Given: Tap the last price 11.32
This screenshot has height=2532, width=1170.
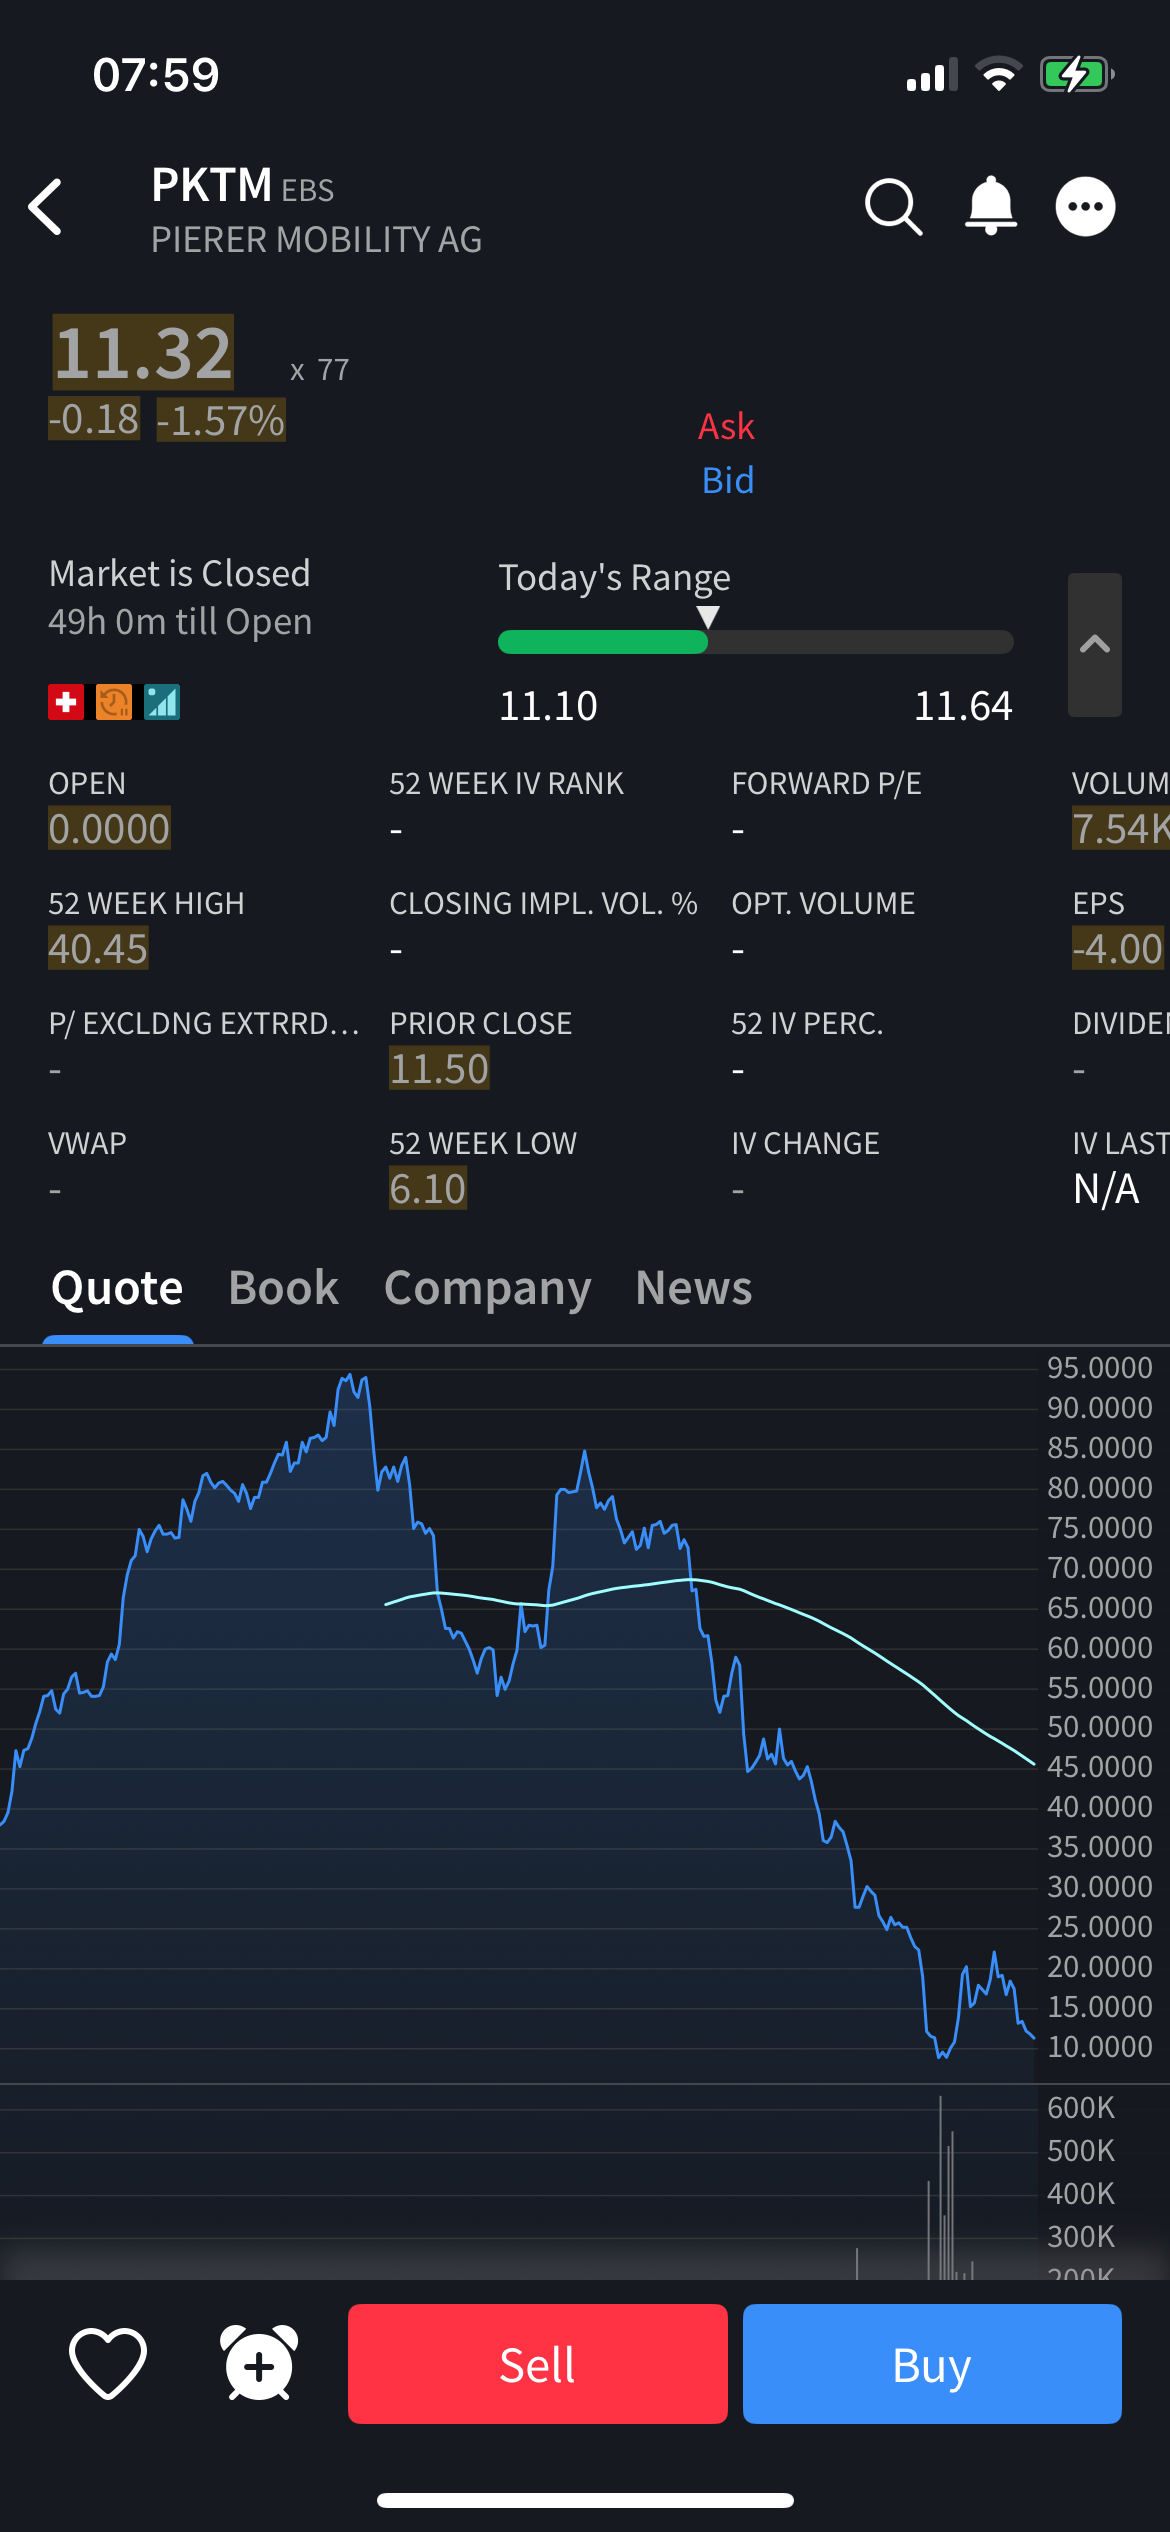Looking at the screenshot, I should (x=143, y=353).
